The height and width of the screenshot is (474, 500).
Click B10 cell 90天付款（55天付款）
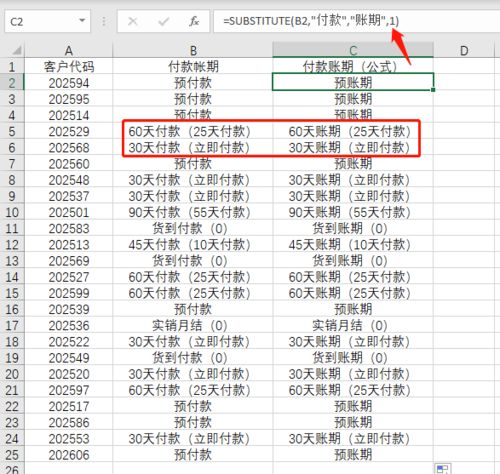193,212
